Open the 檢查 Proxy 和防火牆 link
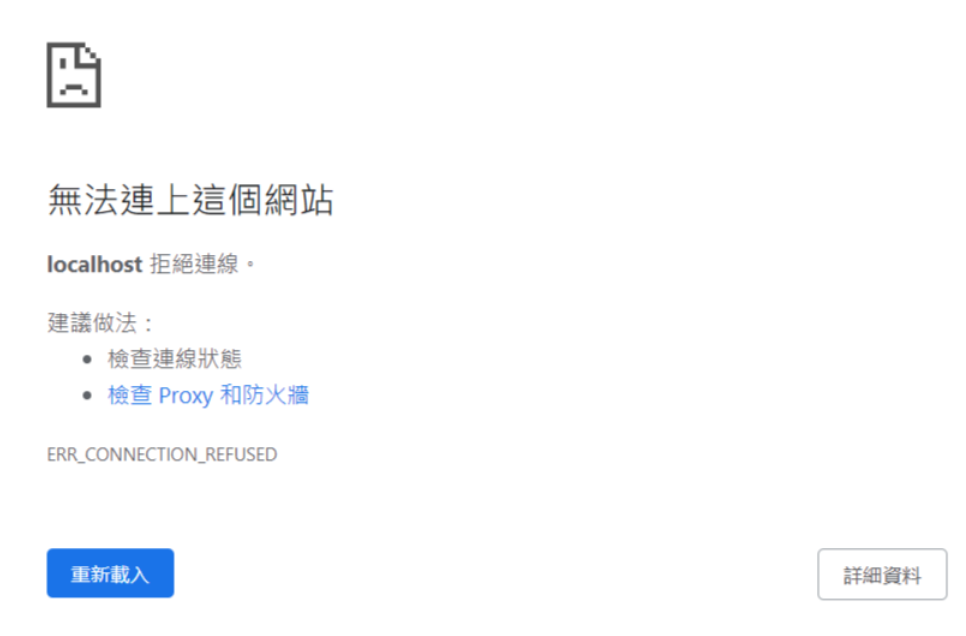966x636 pixels. coord(208,395)
